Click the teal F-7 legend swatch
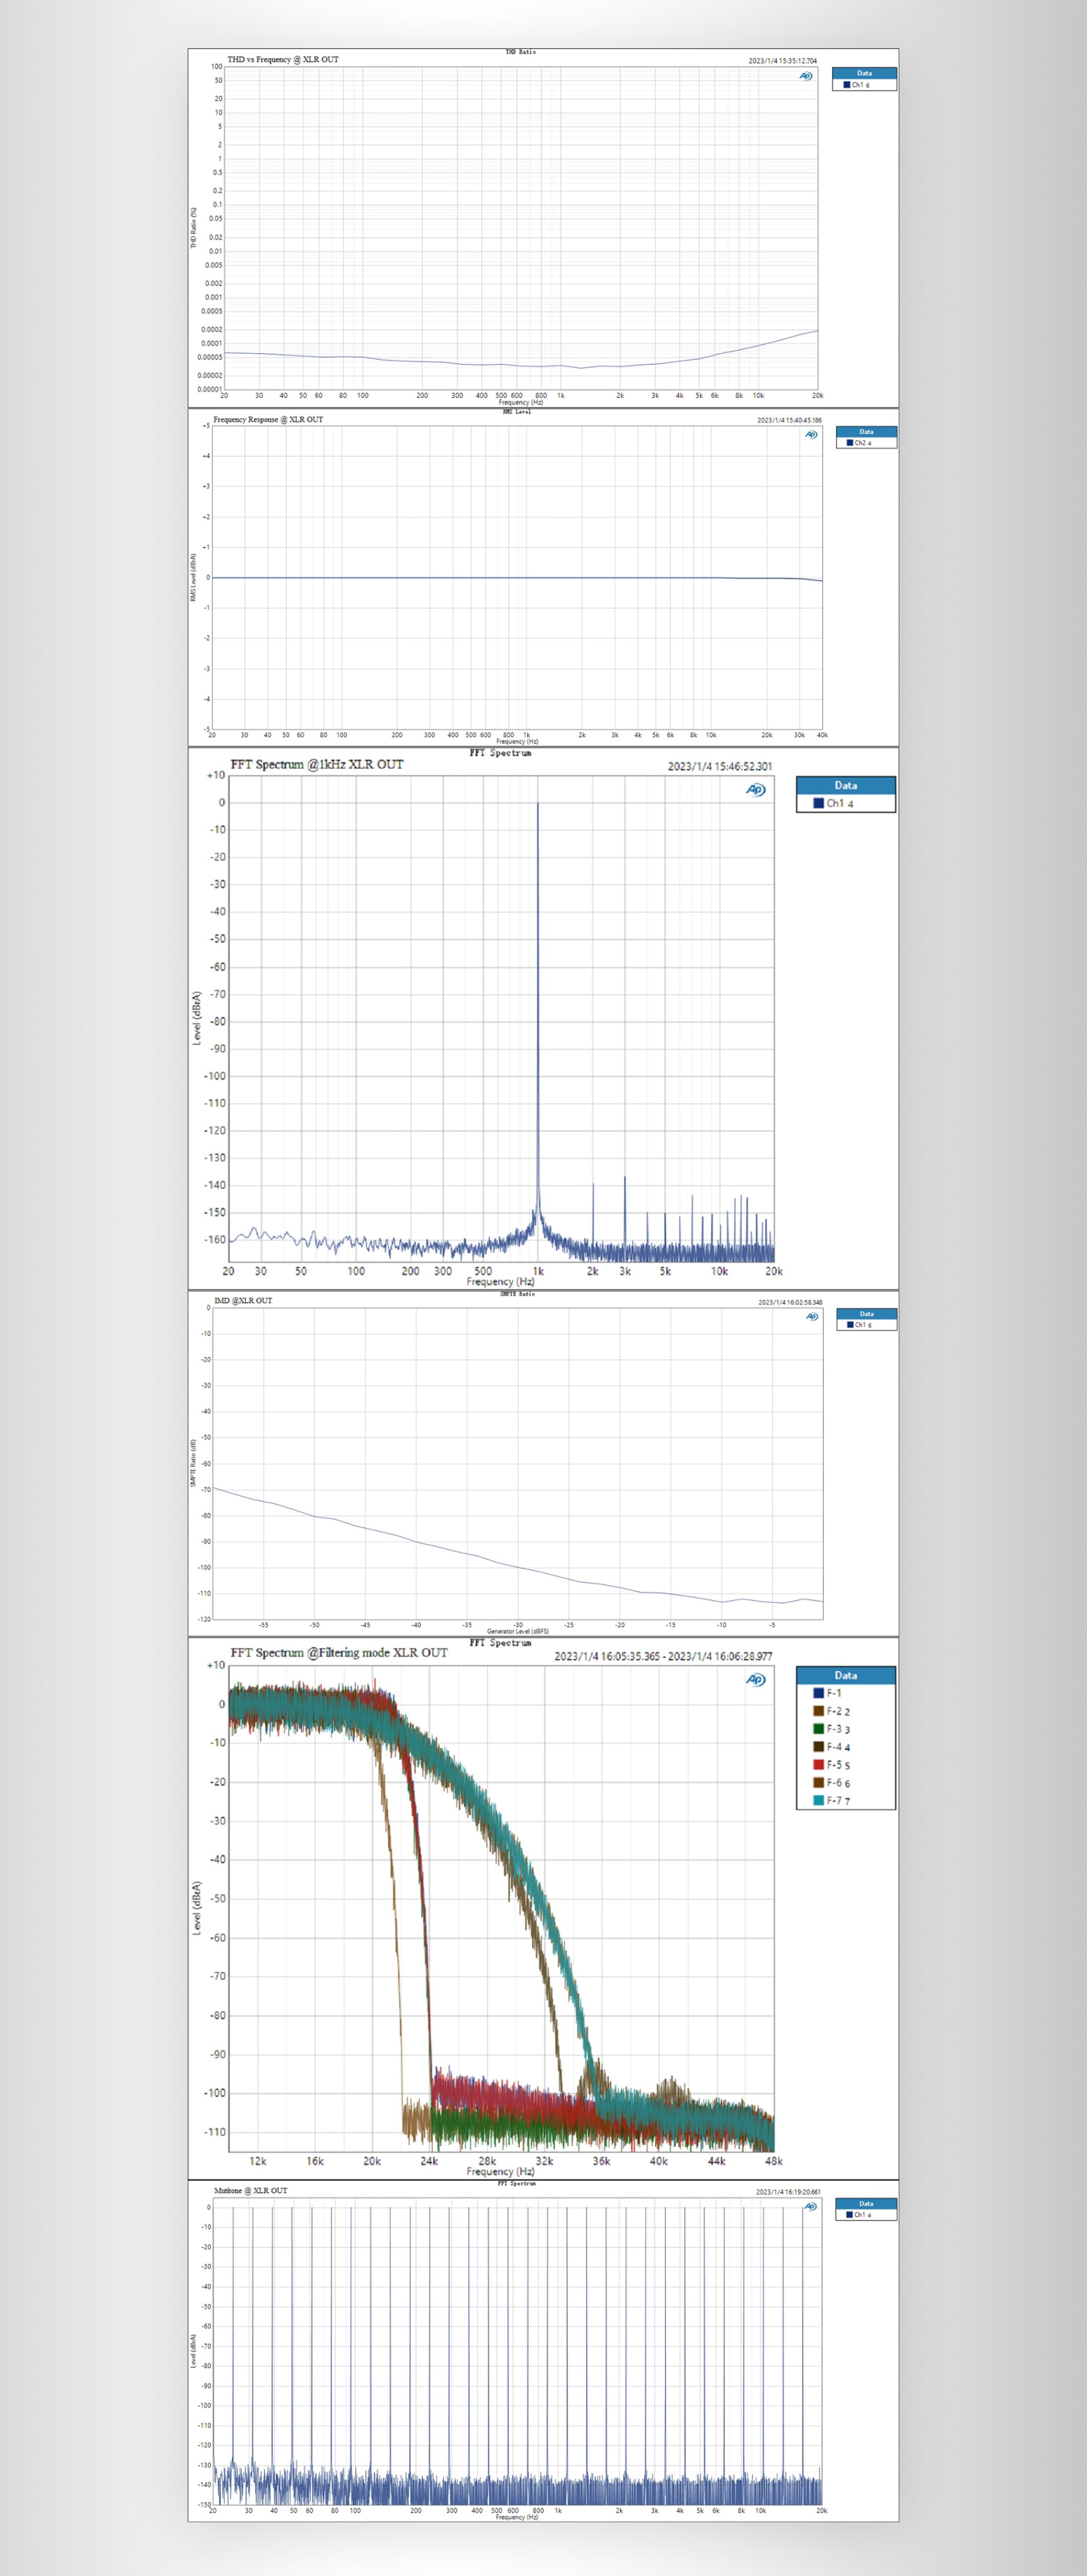Viewport: 1087px width, 2576px height. [818, 1800]
